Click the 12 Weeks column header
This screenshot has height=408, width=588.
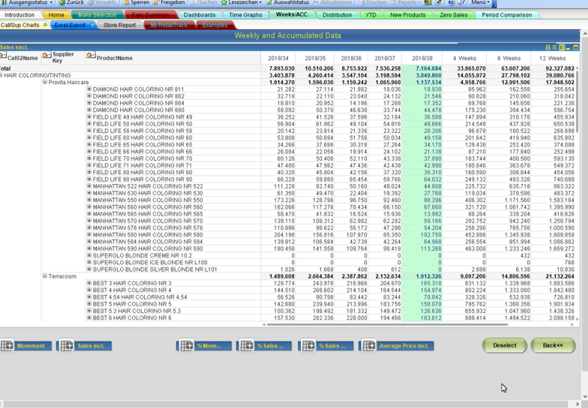coord(552,58)
